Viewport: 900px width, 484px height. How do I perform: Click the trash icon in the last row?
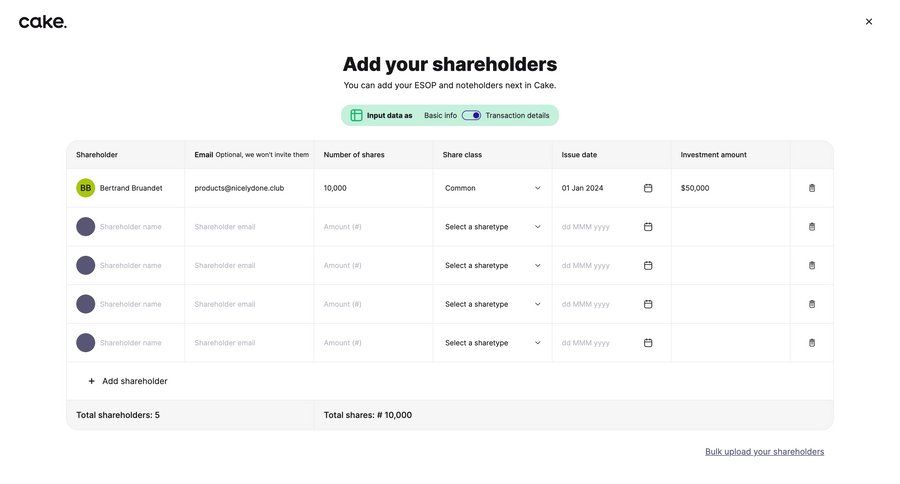click(812, 343)
